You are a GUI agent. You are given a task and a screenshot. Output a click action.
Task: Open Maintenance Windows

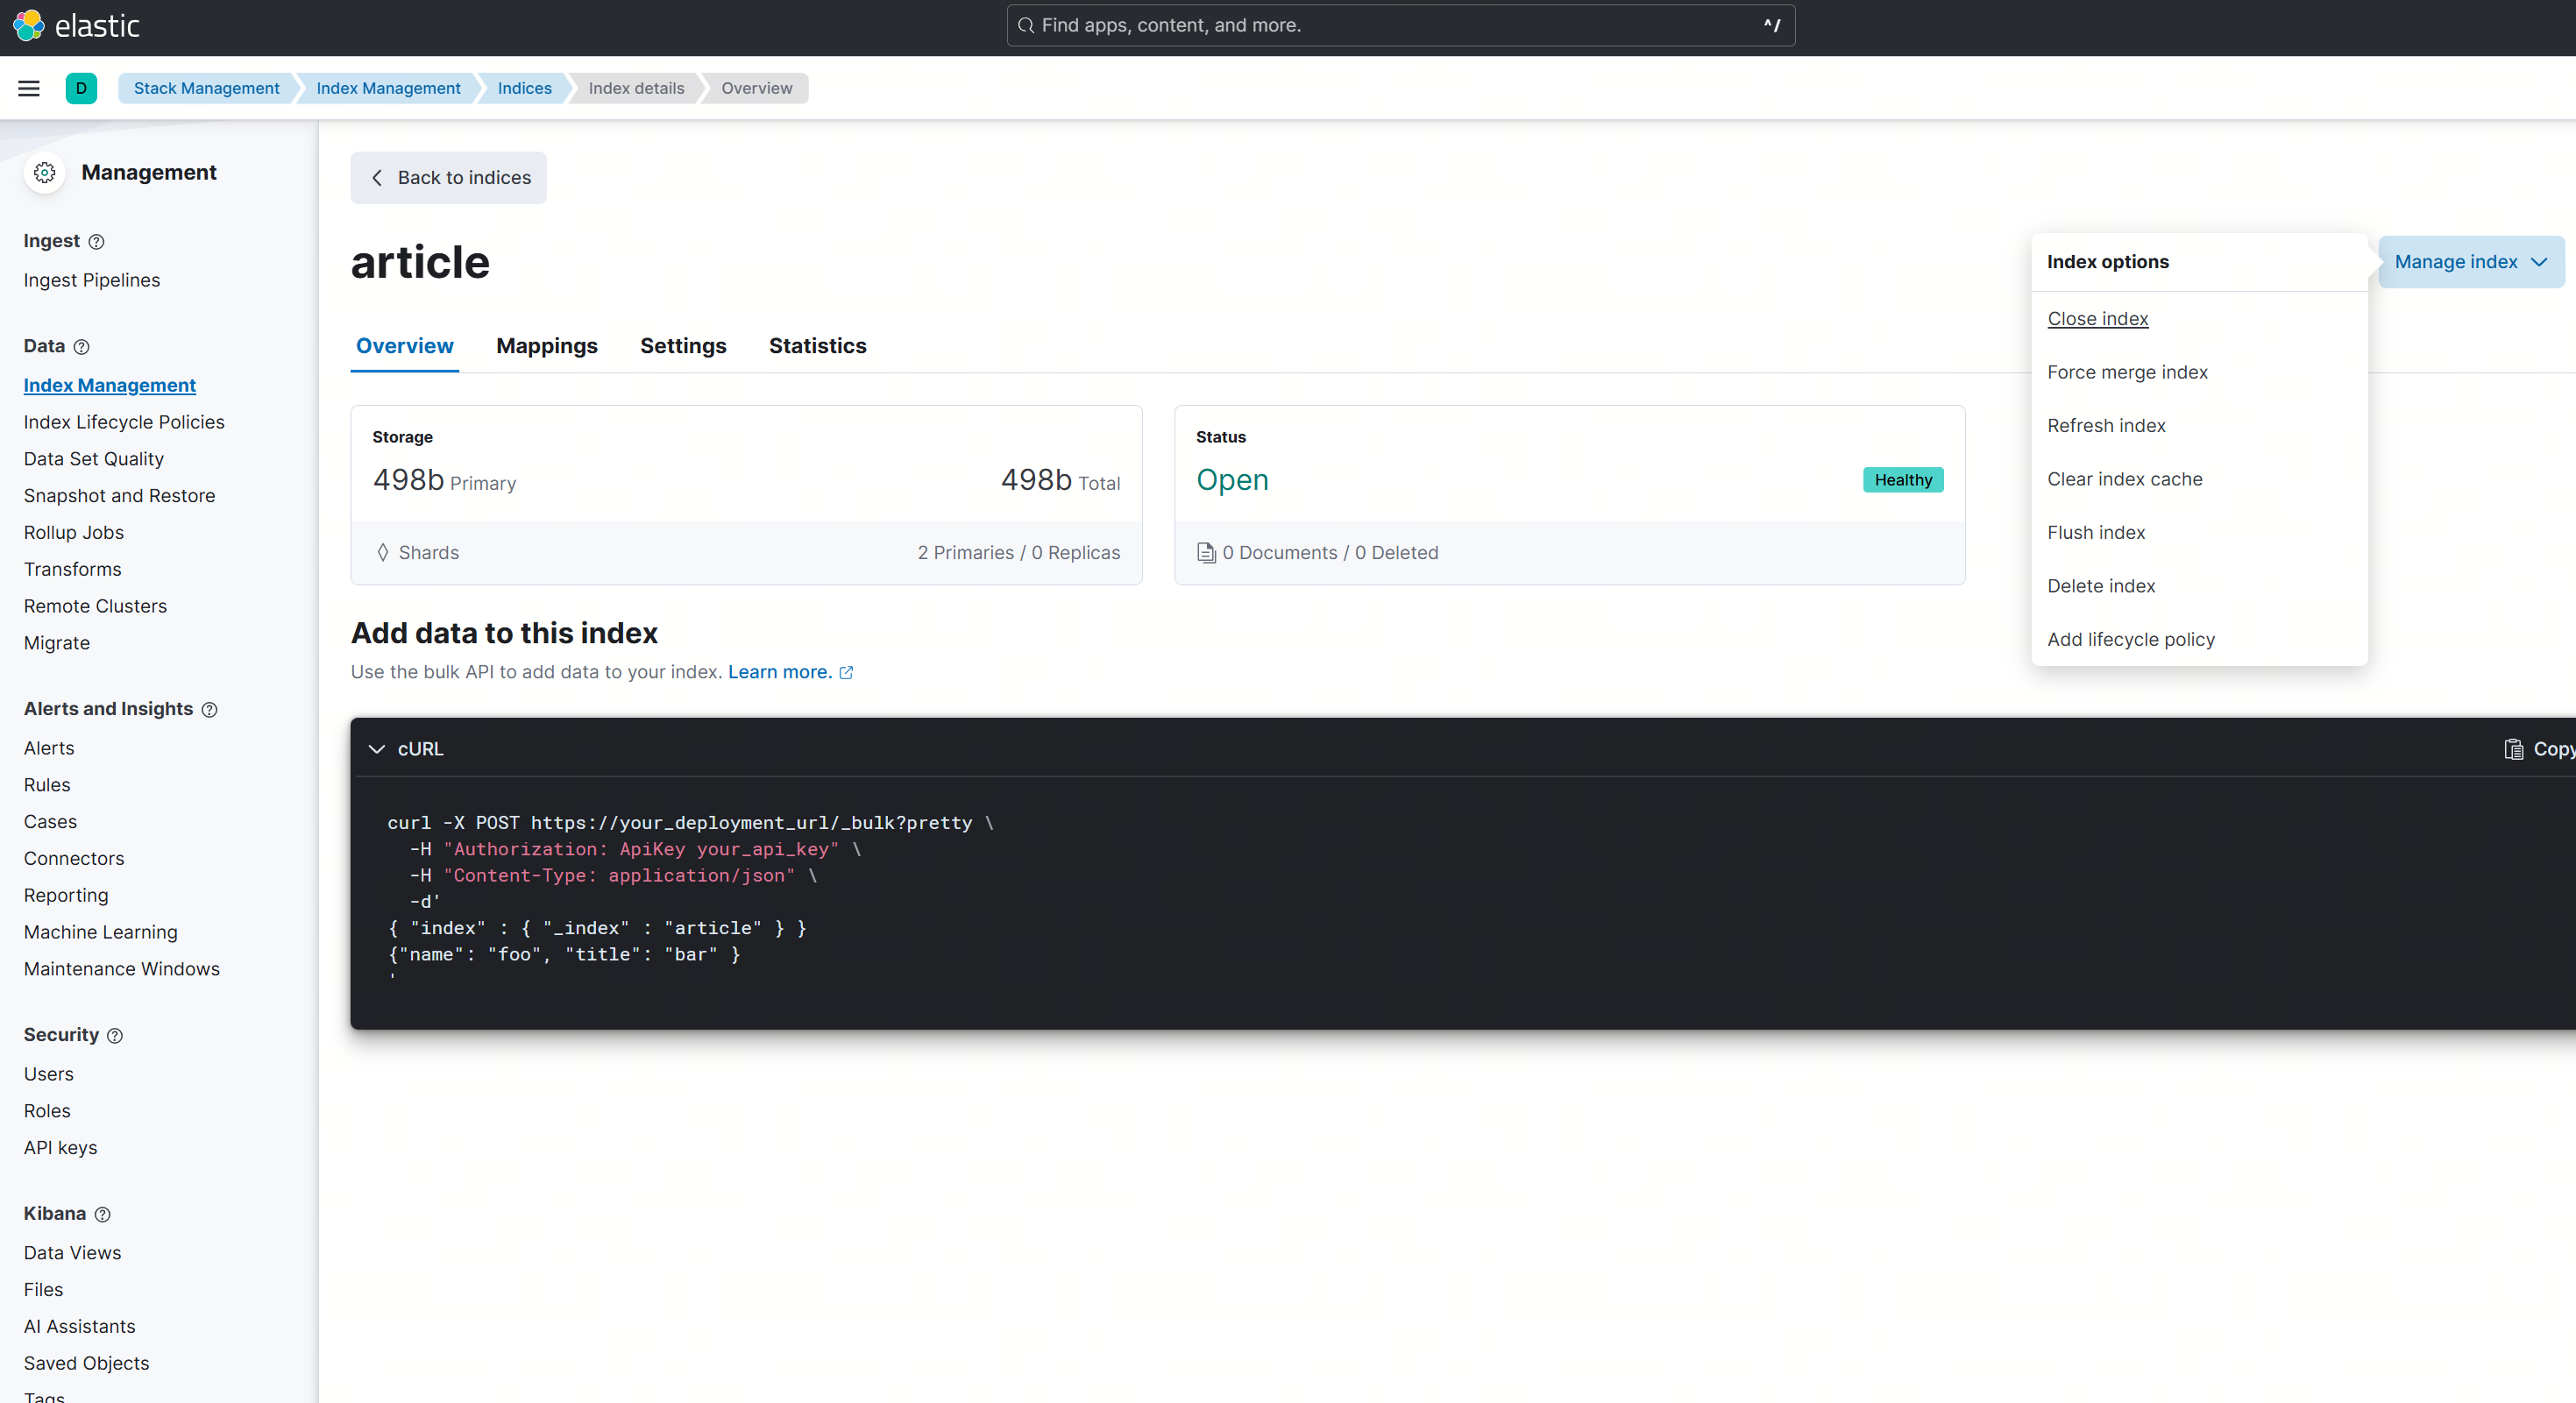[x=122, y=970]
